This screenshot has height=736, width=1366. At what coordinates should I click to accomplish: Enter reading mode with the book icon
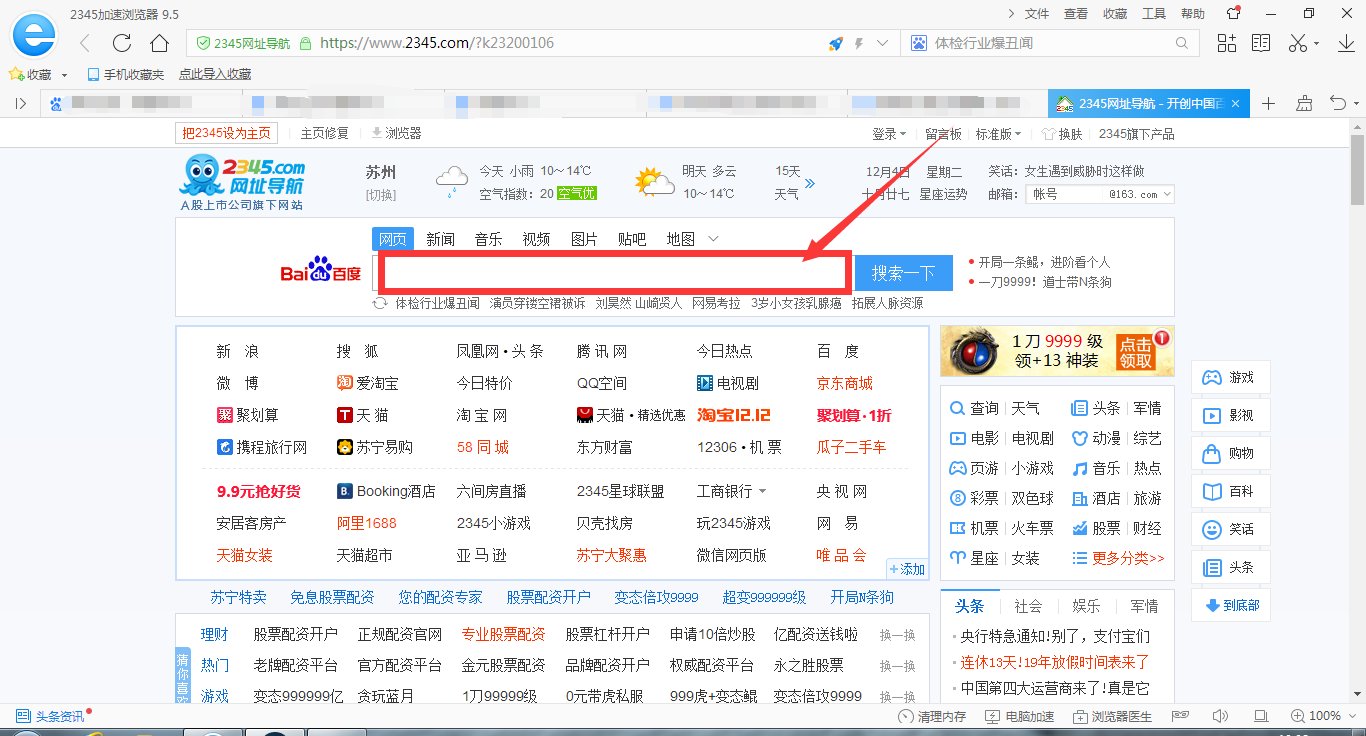[x=1259, y=42]
